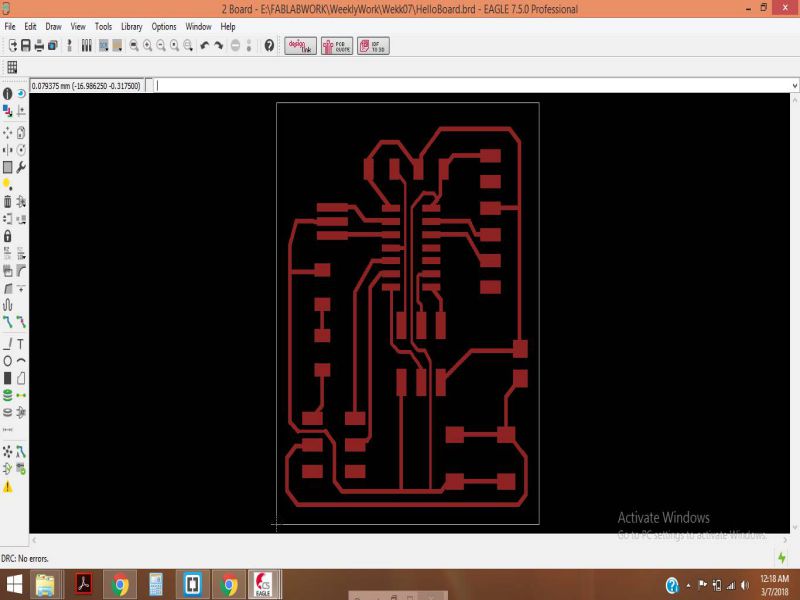This screenshot has width=800, height=600.
Task: Click the Zoom out magnifier
Action: click(x=161, y=46)
